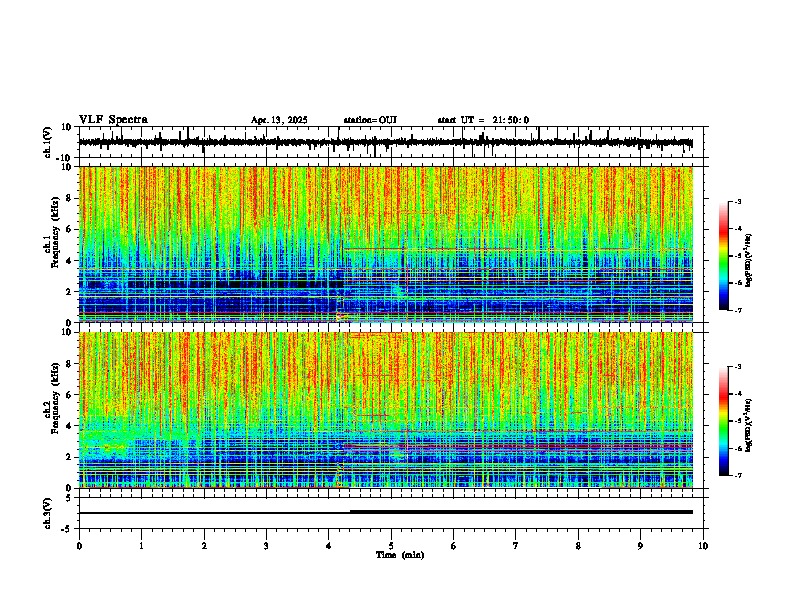Click time axis tick label '5'

(391, 546)
